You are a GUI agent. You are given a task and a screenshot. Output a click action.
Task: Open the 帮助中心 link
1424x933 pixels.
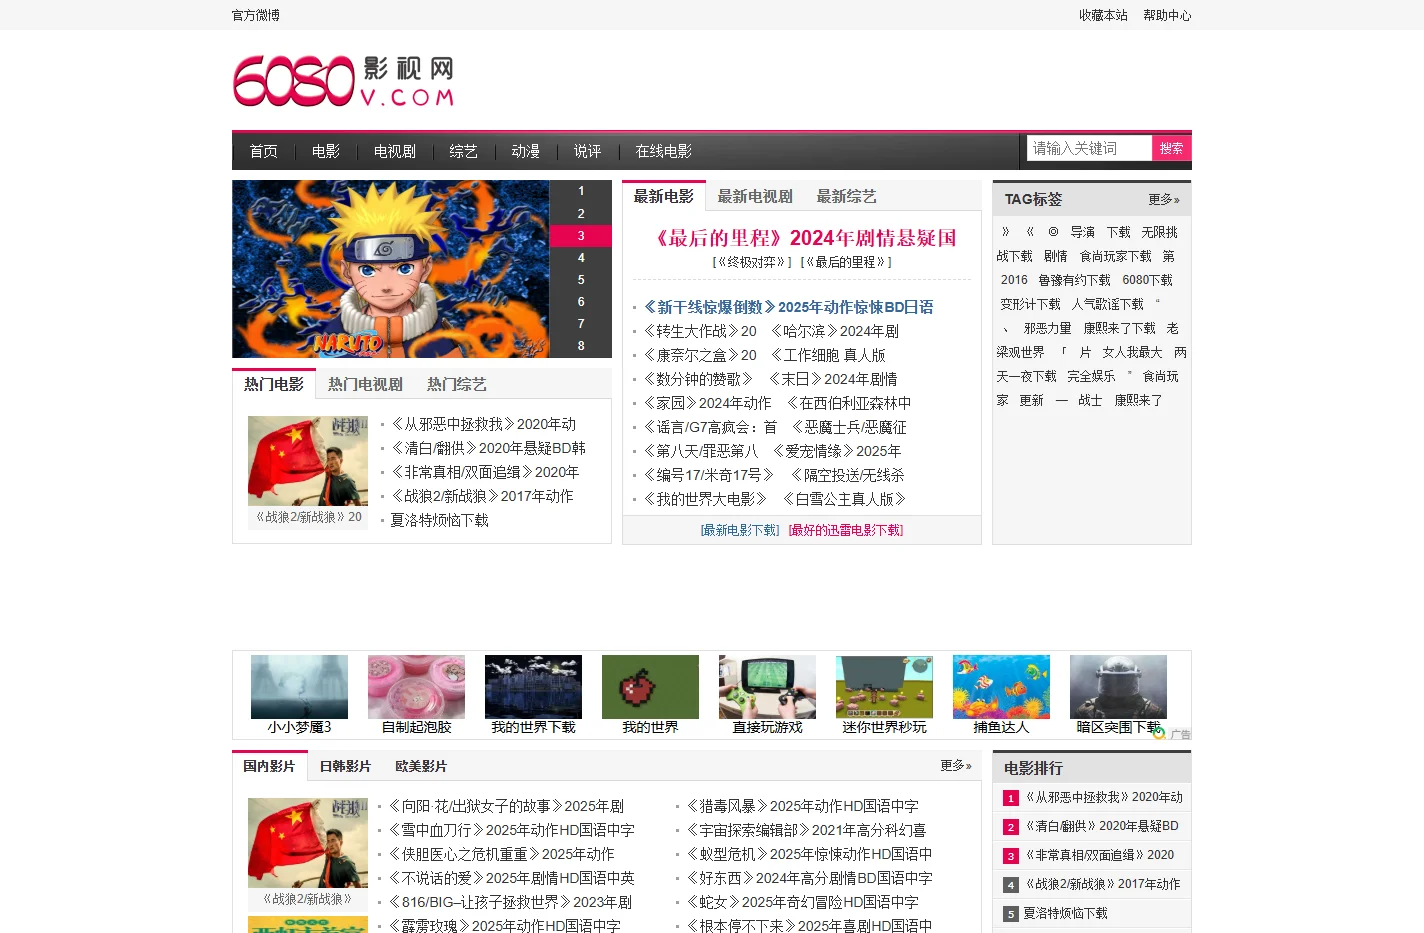click(x=1167, y=15)
